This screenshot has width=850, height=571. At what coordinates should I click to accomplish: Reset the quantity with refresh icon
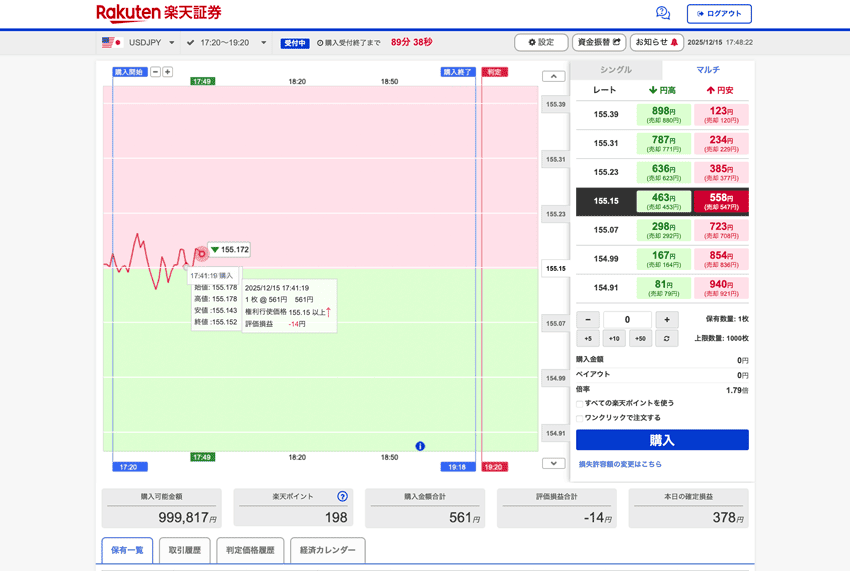click(x=667, y=338)
